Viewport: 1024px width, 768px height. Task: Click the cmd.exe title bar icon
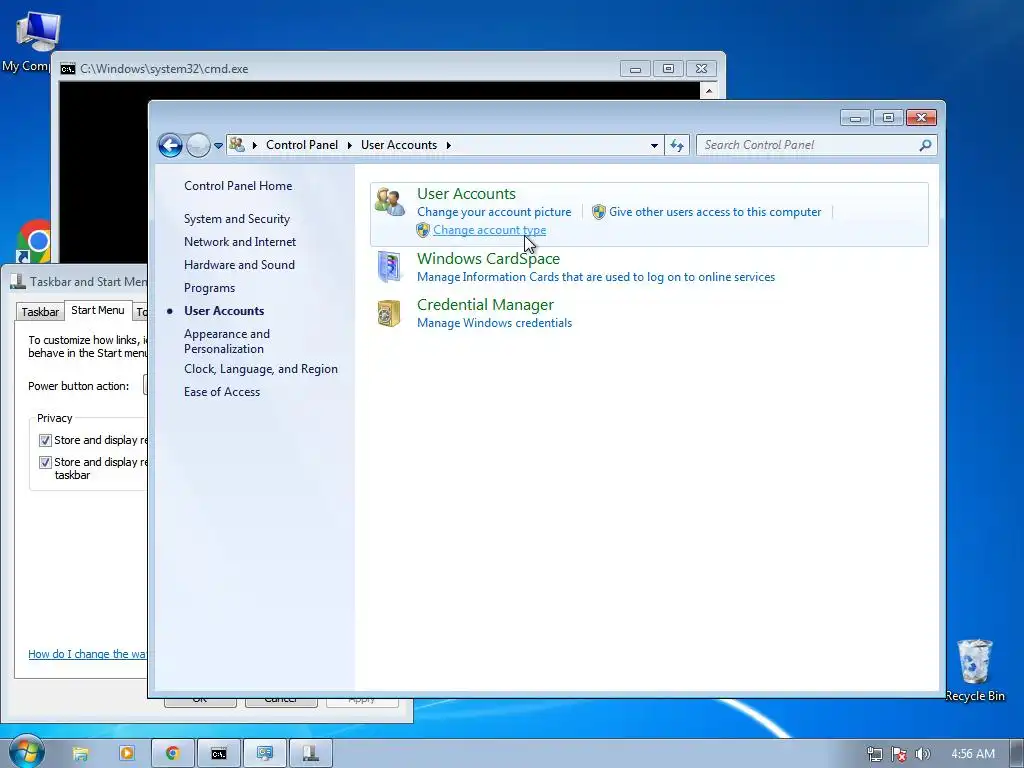coord(68,69)
